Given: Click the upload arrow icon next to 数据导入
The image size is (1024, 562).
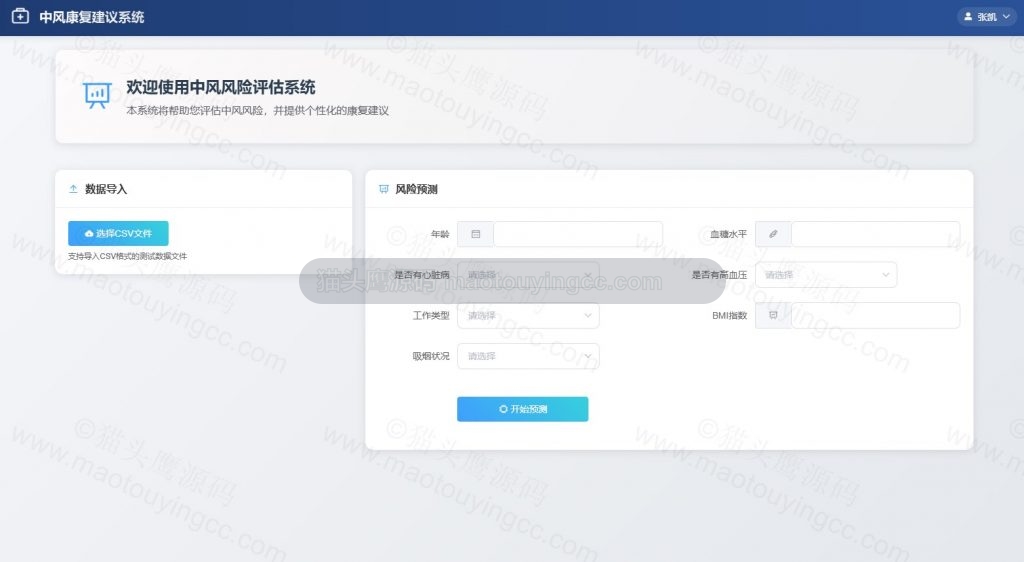Looking at the screenshot, I should pos(73,189).
